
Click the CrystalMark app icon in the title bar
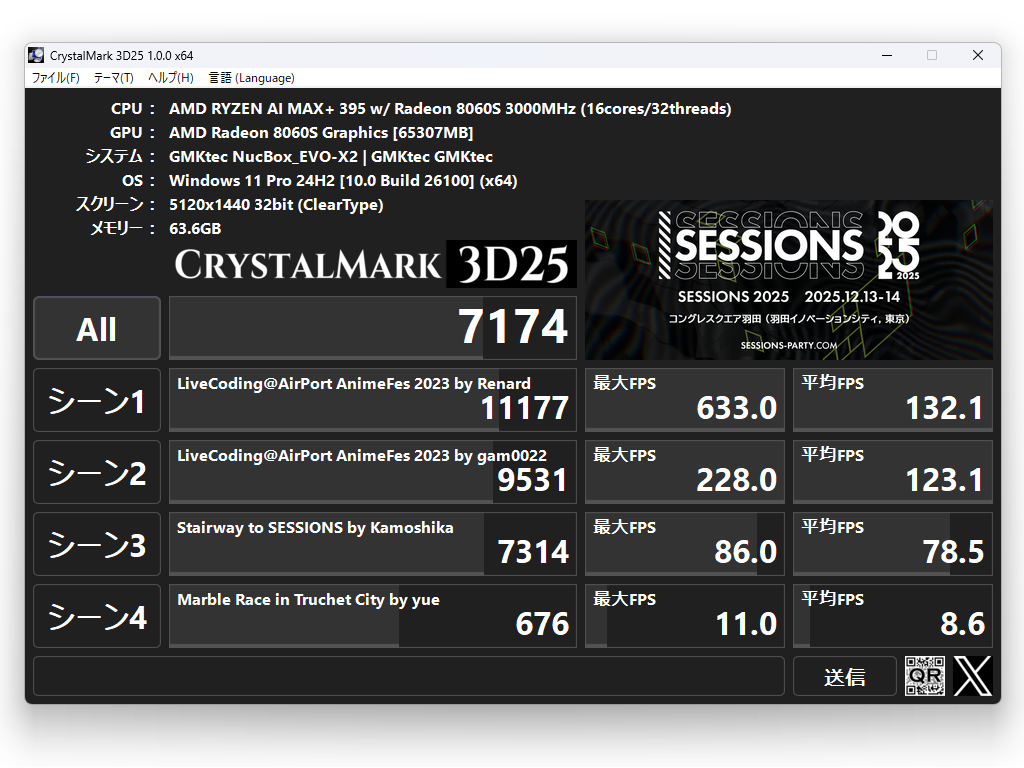(36, 55)
